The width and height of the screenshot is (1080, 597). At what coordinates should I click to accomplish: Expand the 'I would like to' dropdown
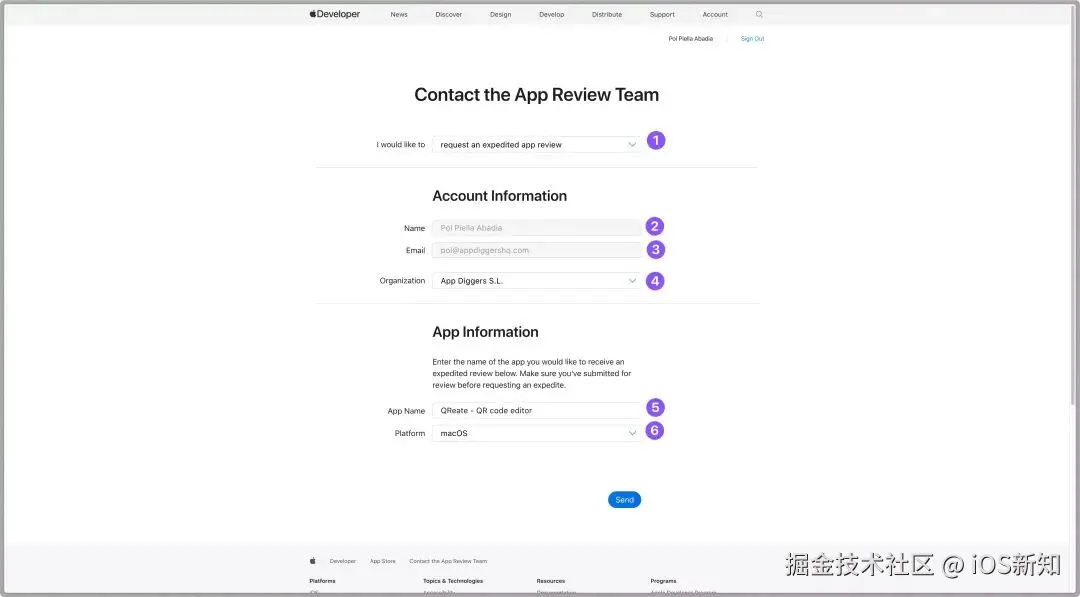[x=537, y=145]
